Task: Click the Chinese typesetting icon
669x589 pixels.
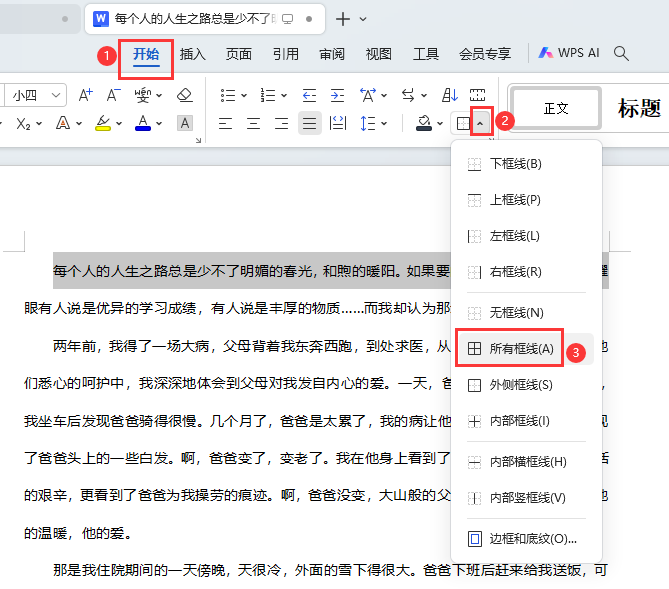Action: pyautogui.click(x=368, y=95)
